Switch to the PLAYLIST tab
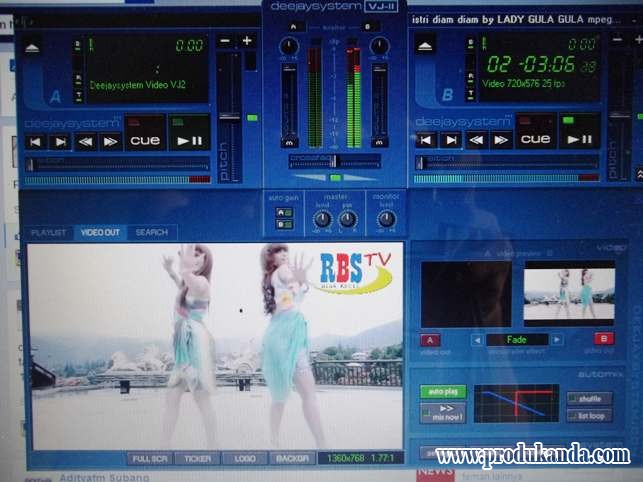The height and width of the screenshot is (482, 643). point(49,232)
